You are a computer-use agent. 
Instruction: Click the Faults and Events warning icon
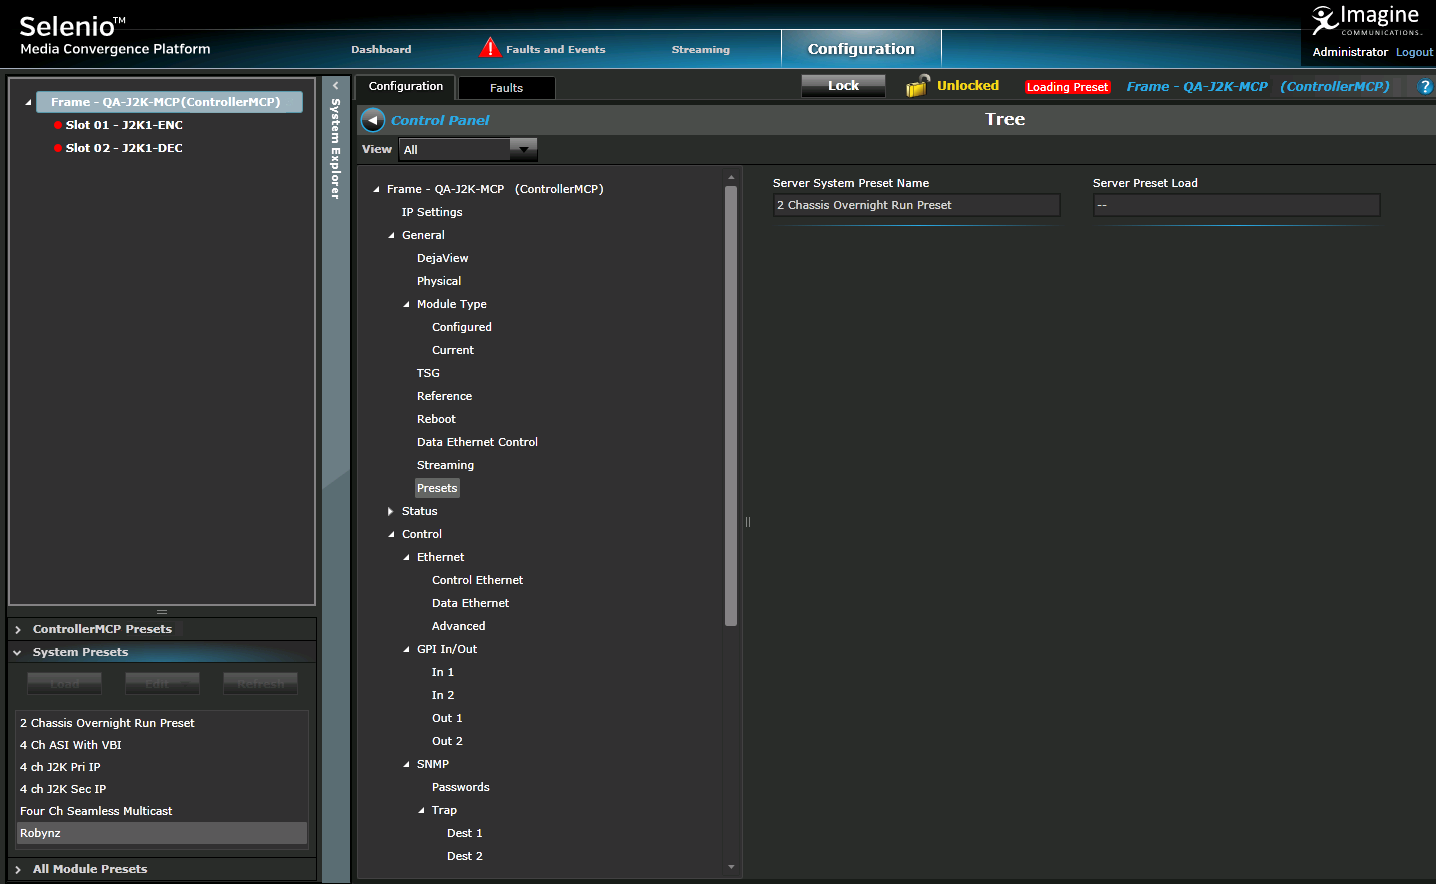(x=490, y=47)
